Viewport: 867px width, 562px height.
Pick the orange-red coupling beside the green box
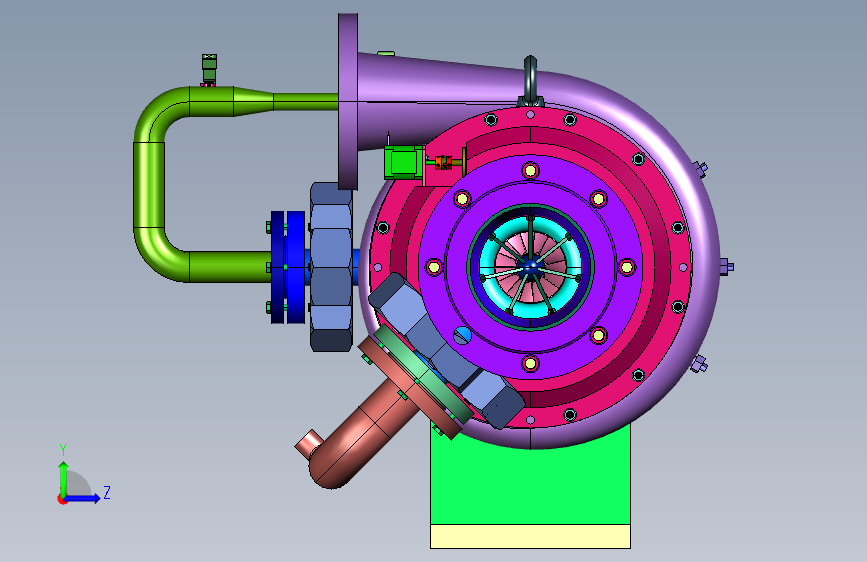pos(443,163)
